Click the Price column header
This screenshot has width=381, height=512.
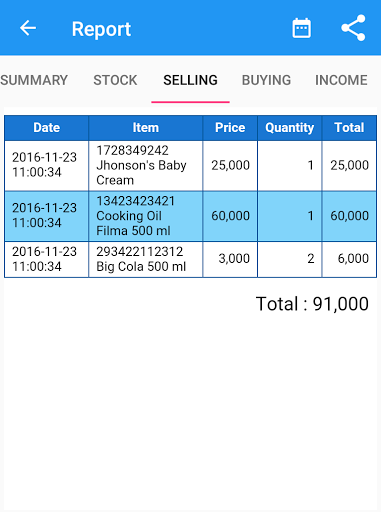[x=230, y=128]
